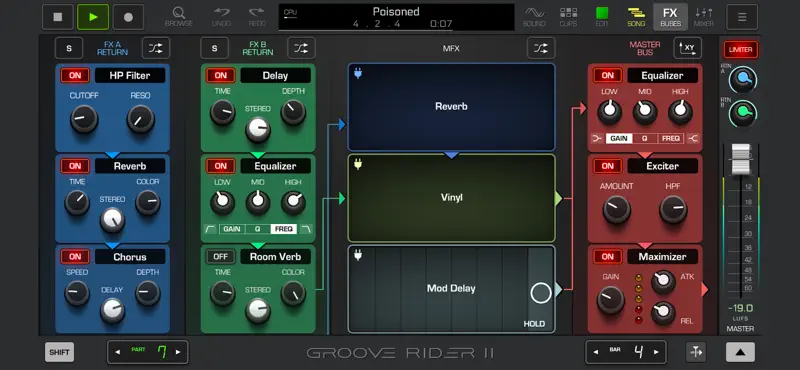Viewport: 800px width, 370px height.
Task: Select GAIN tab in Master Equalizer
Action: click(619, 138)
